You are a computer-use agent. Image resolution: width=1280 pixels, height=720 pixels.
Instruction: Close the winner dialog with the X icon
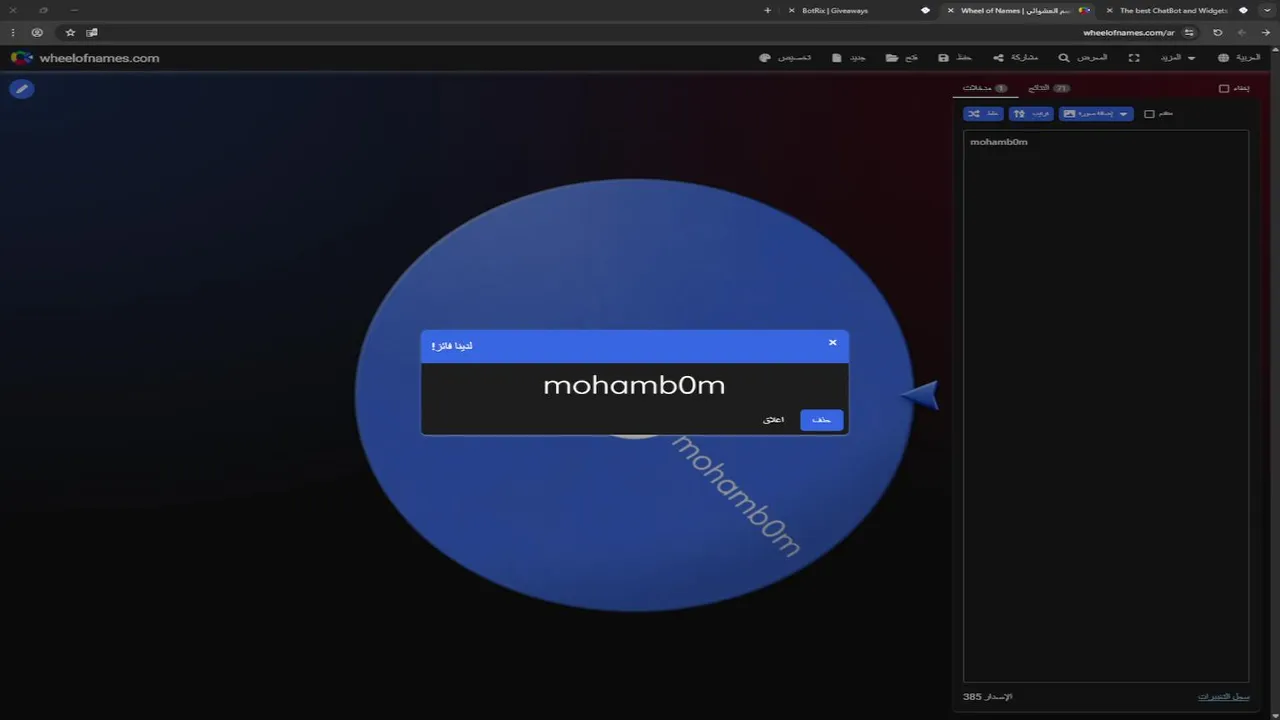coord(832,343)
